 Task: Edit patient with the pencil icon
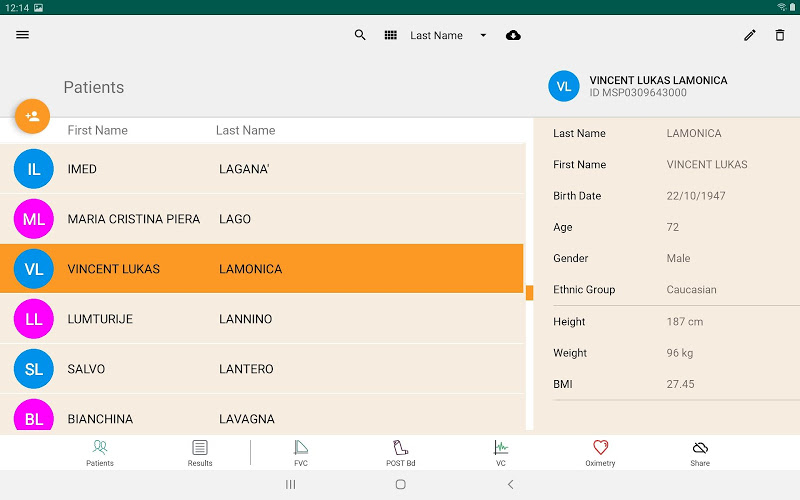pos(750,35)
